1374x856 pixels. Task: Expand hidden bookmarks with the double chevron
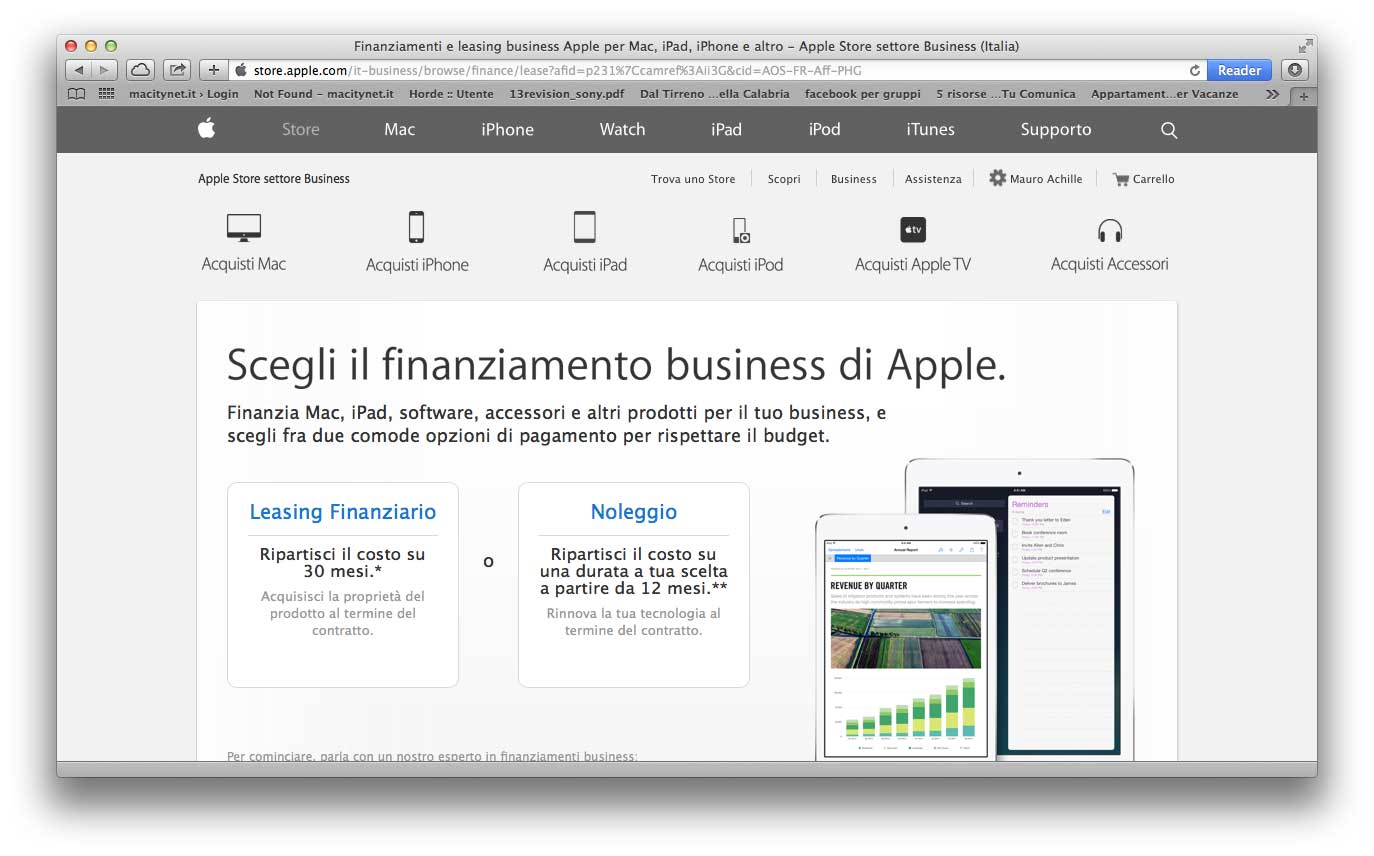(x=1272, y=94)
